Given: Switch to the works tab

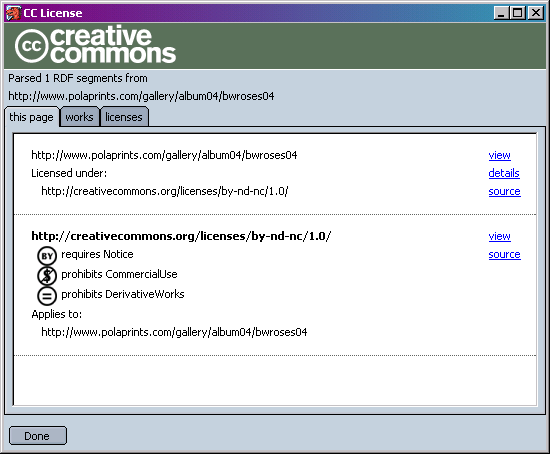Looking at the screenshot, I should [x=79, y=117].
